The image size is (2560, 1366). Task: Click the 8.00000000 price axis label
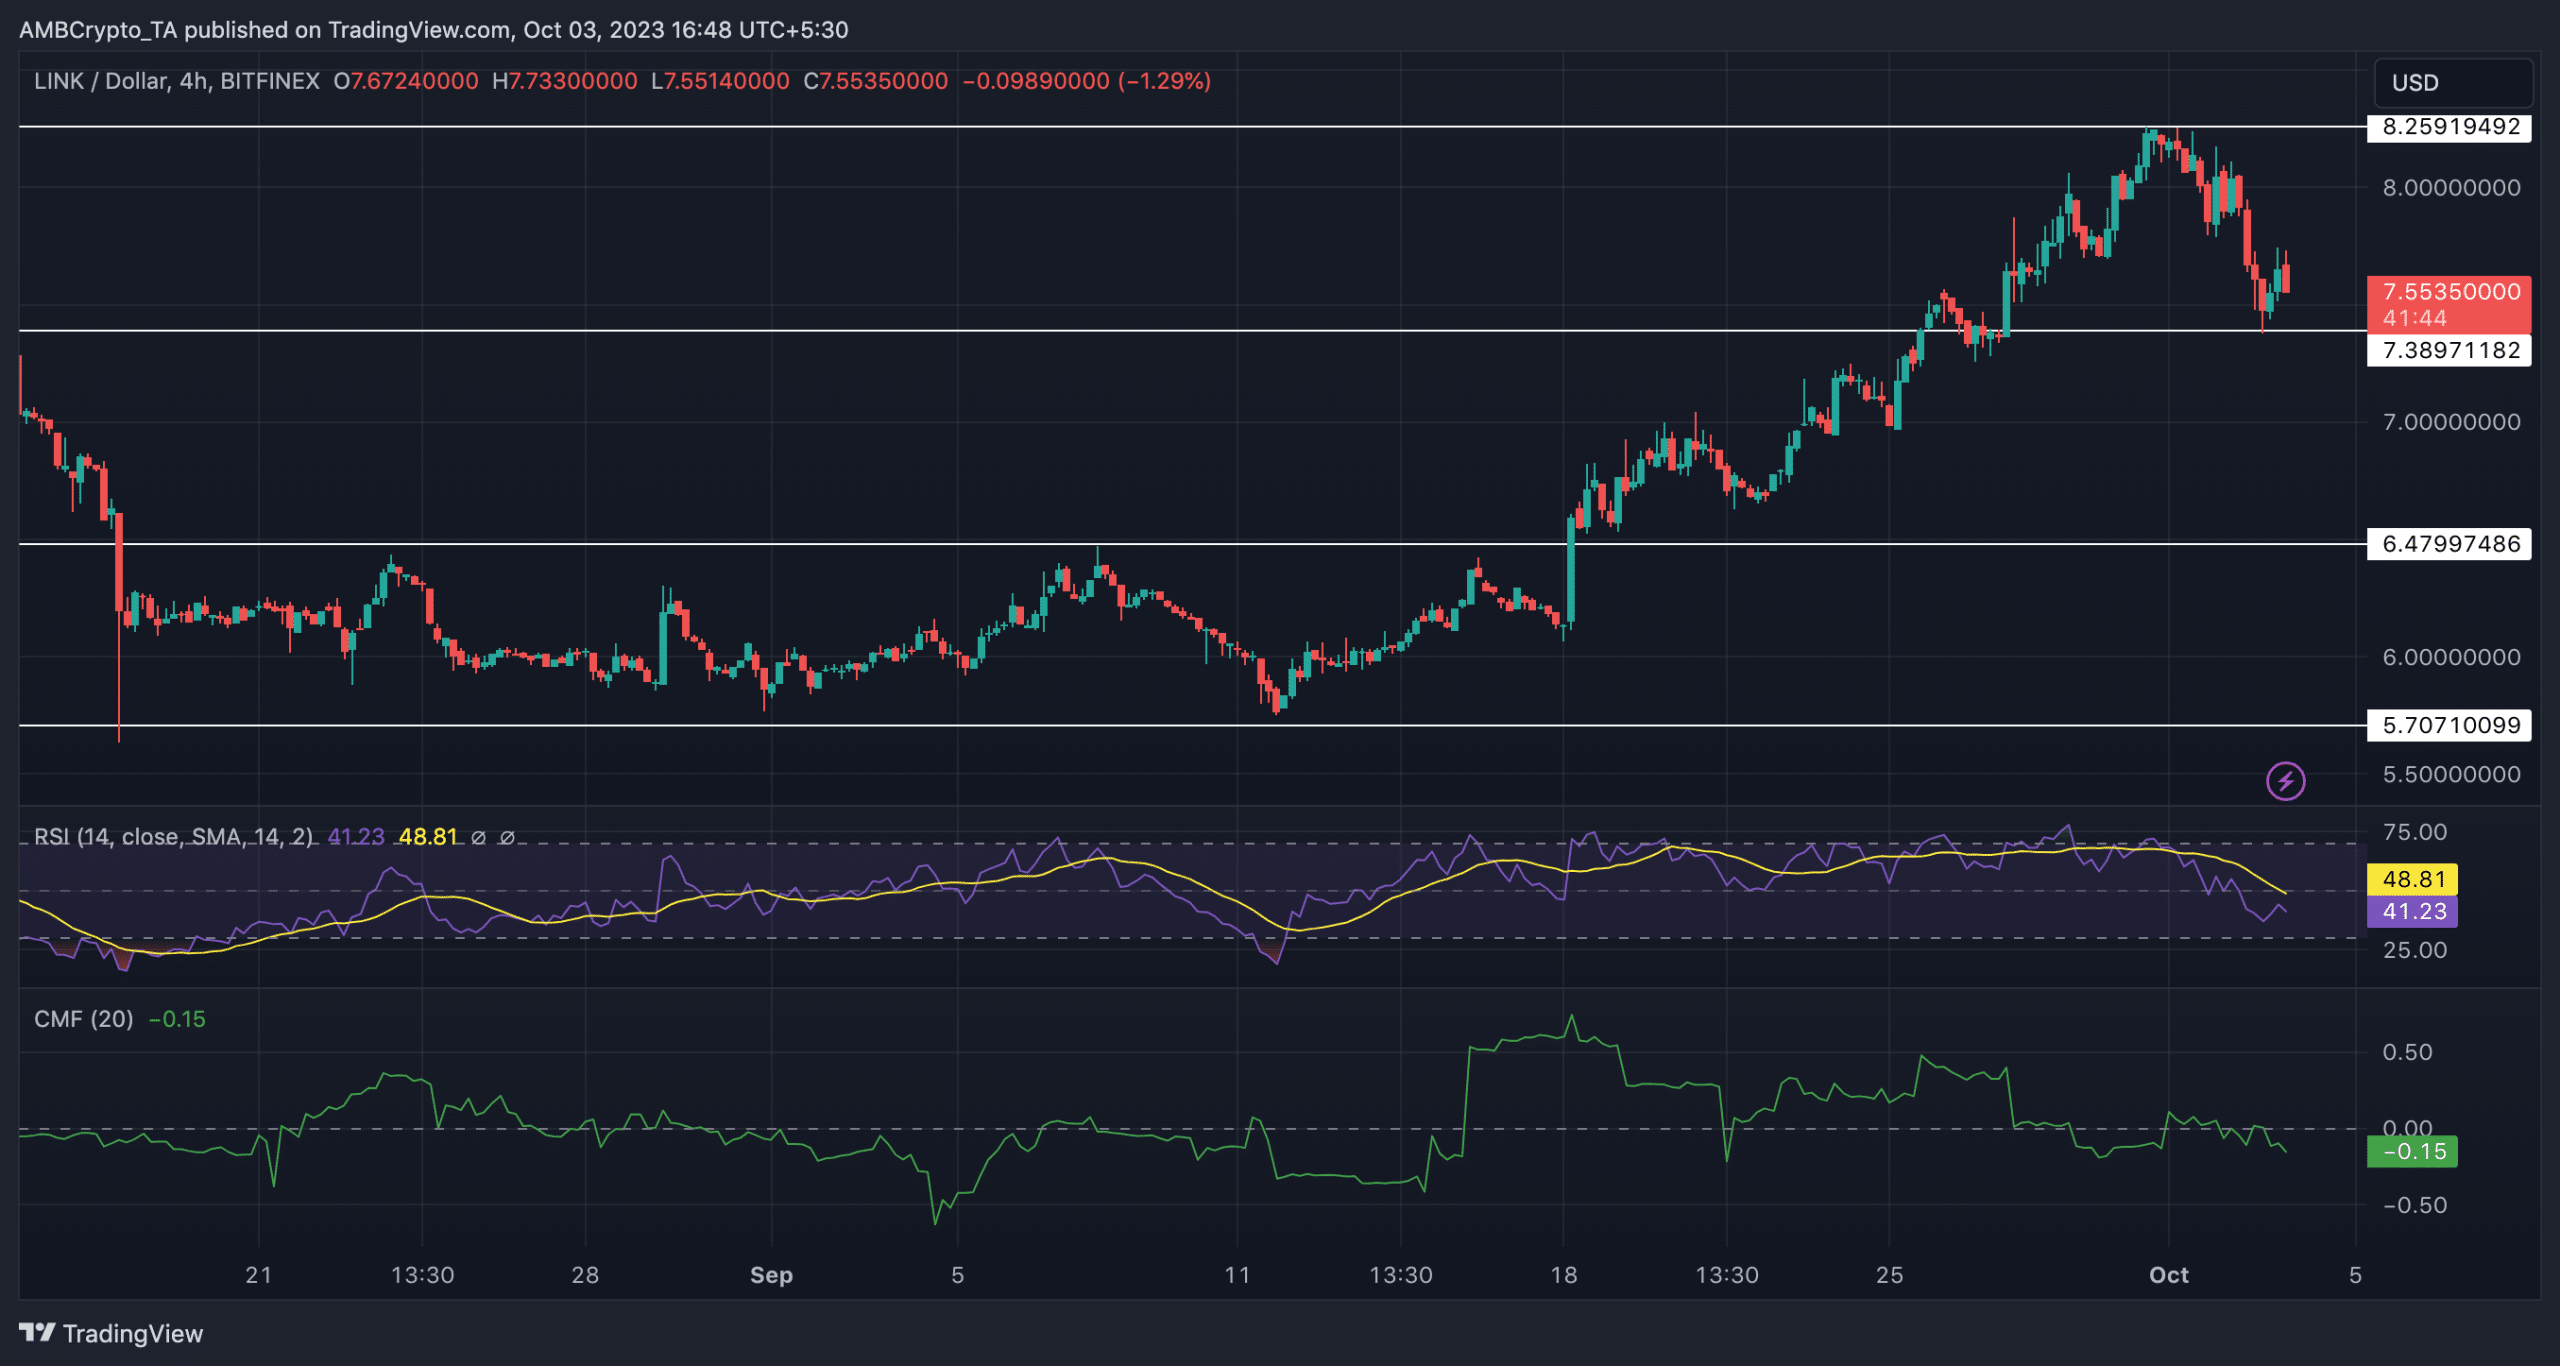point(2451,188)
